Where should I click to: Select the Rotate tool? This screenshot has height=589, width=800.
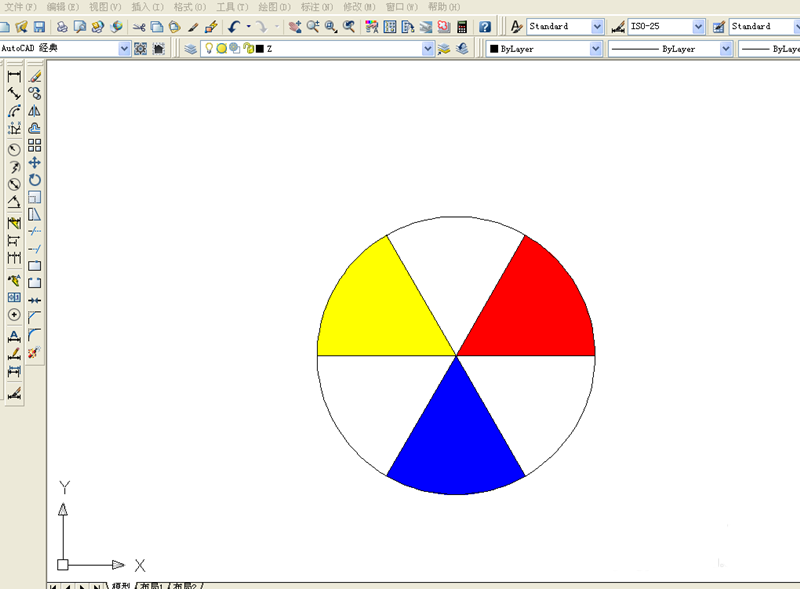[x=34, y=180]
